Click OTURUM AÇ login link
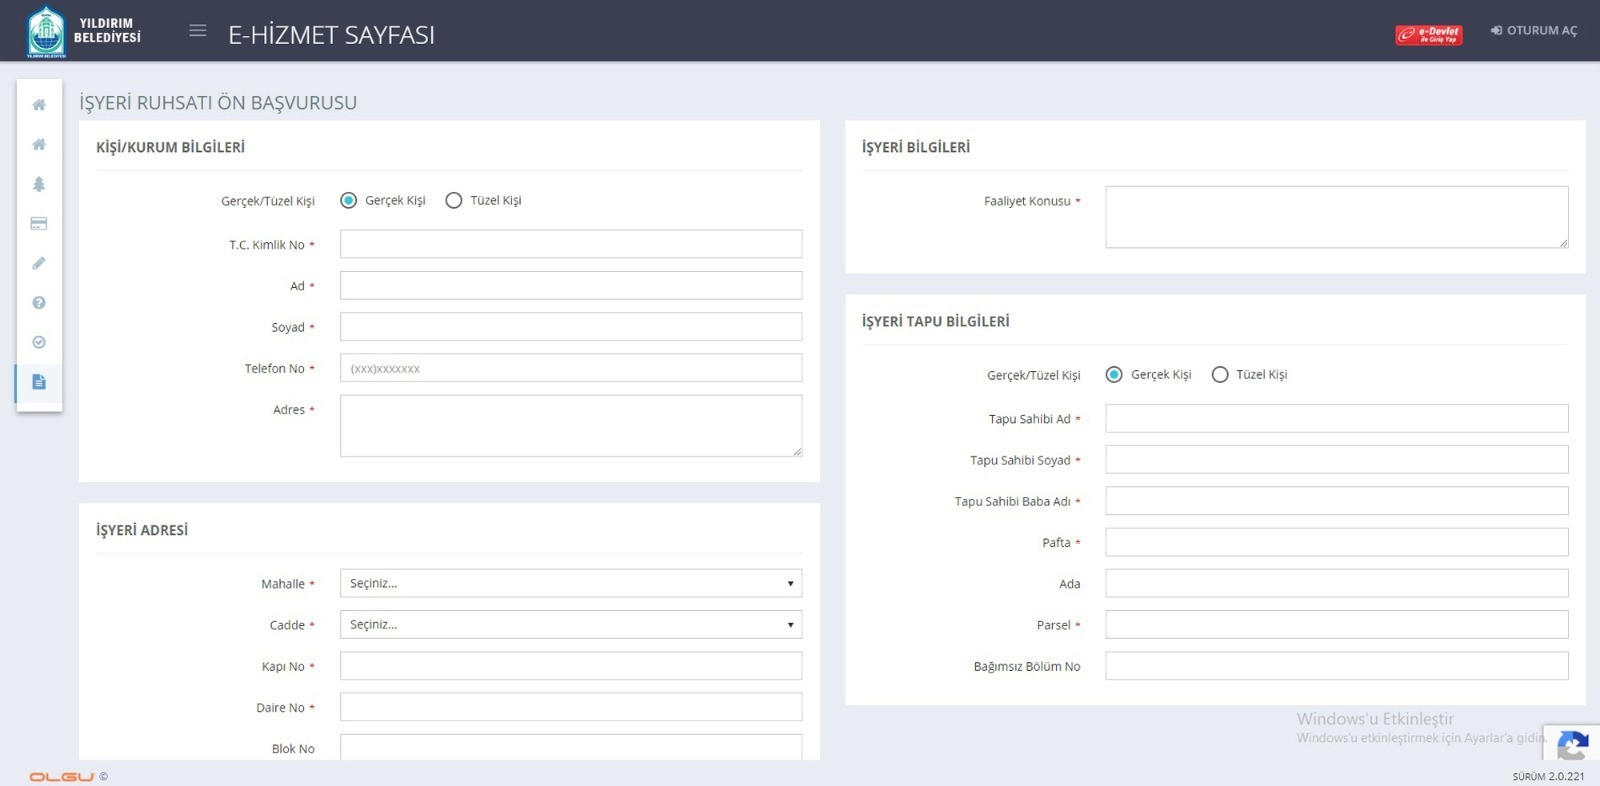 pyautogui.click(x=1534, y=31)
